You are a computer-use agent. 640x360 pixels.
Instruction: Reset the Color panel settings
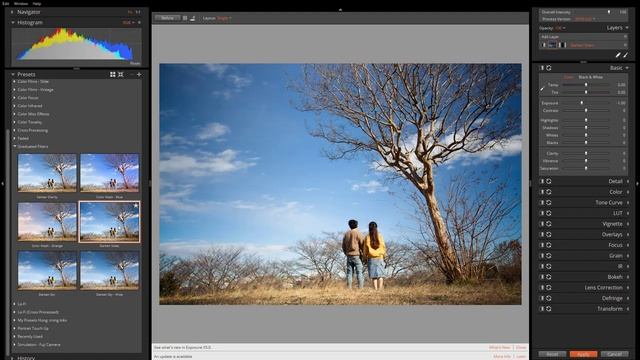tap(549, 192)
